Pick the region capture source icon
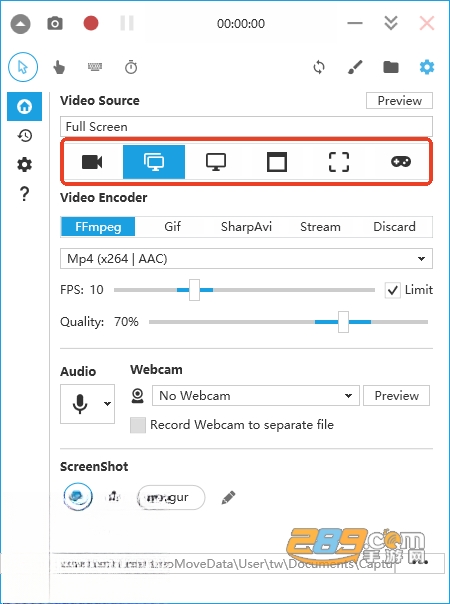 [x=339, y=162]
